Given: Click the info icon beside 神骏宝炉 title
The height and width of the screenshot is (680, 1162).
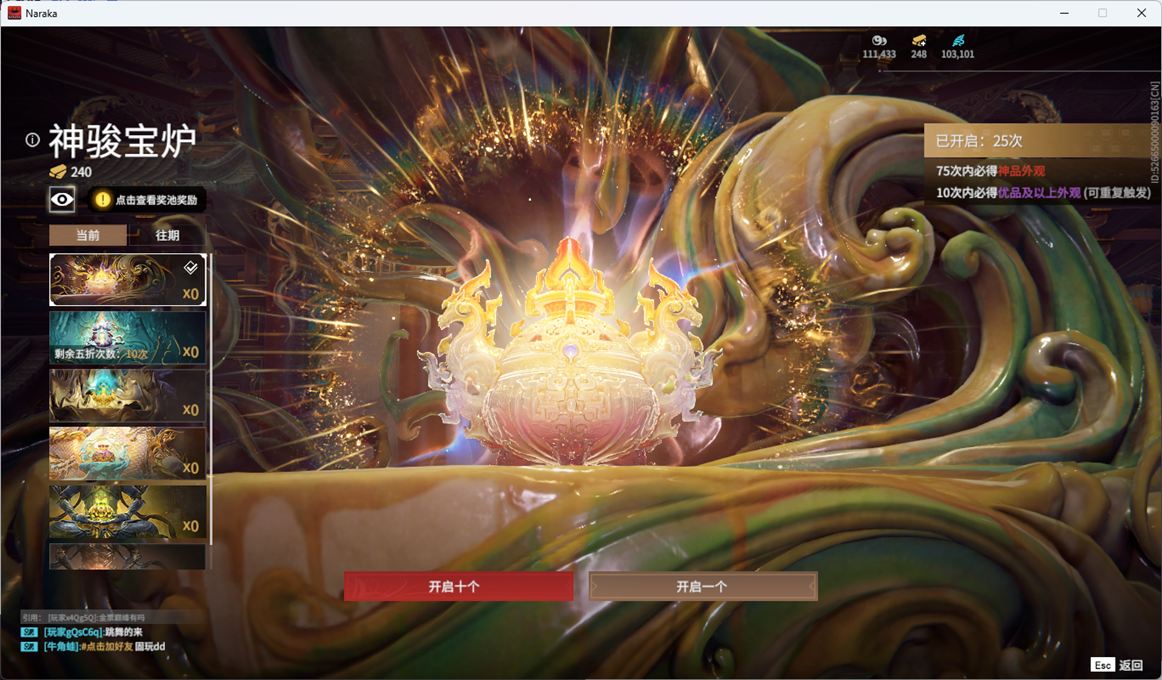Looking at the screenshot, I should 32,139.
